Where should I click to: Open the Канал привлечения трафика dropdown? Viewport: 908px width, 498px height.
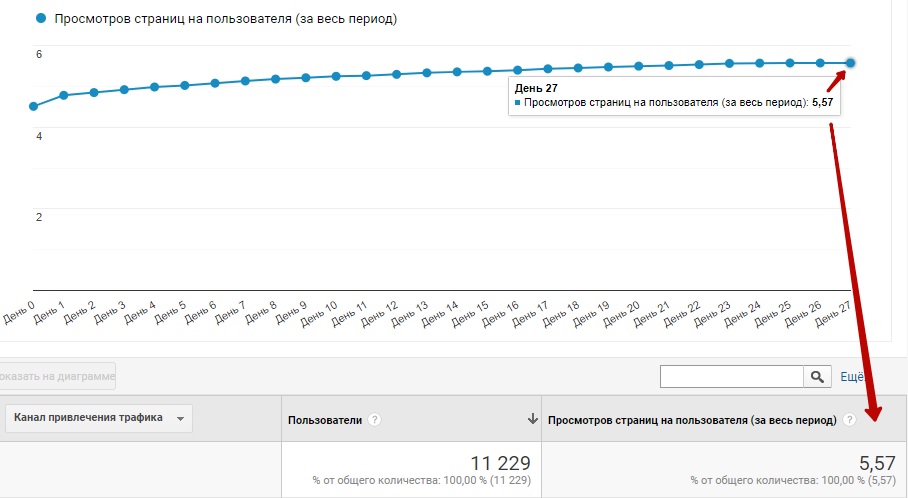[x=98, y=419]
